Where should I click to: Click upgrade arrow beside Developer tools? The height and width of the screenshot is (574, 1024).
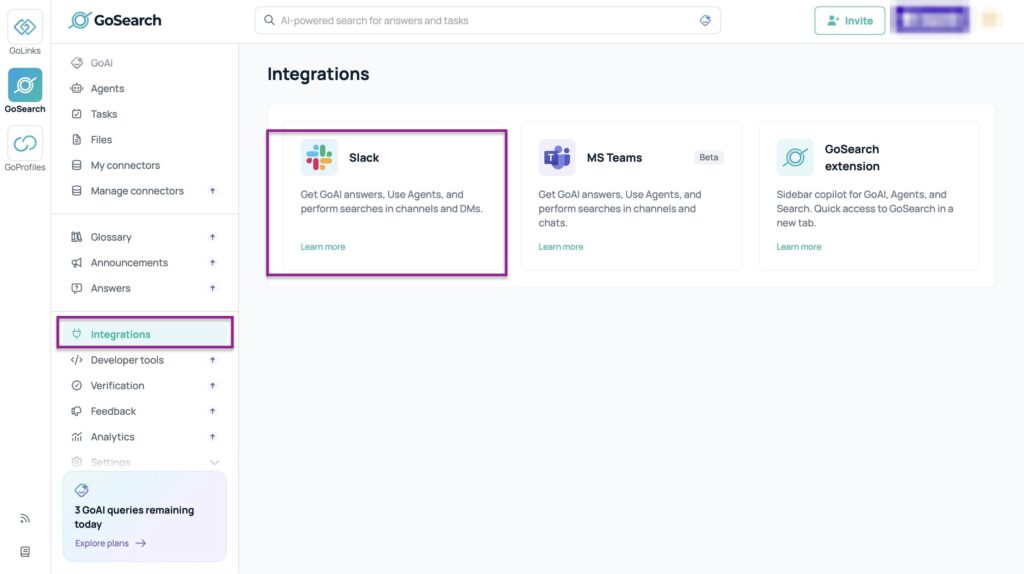(x=212, y=360)
